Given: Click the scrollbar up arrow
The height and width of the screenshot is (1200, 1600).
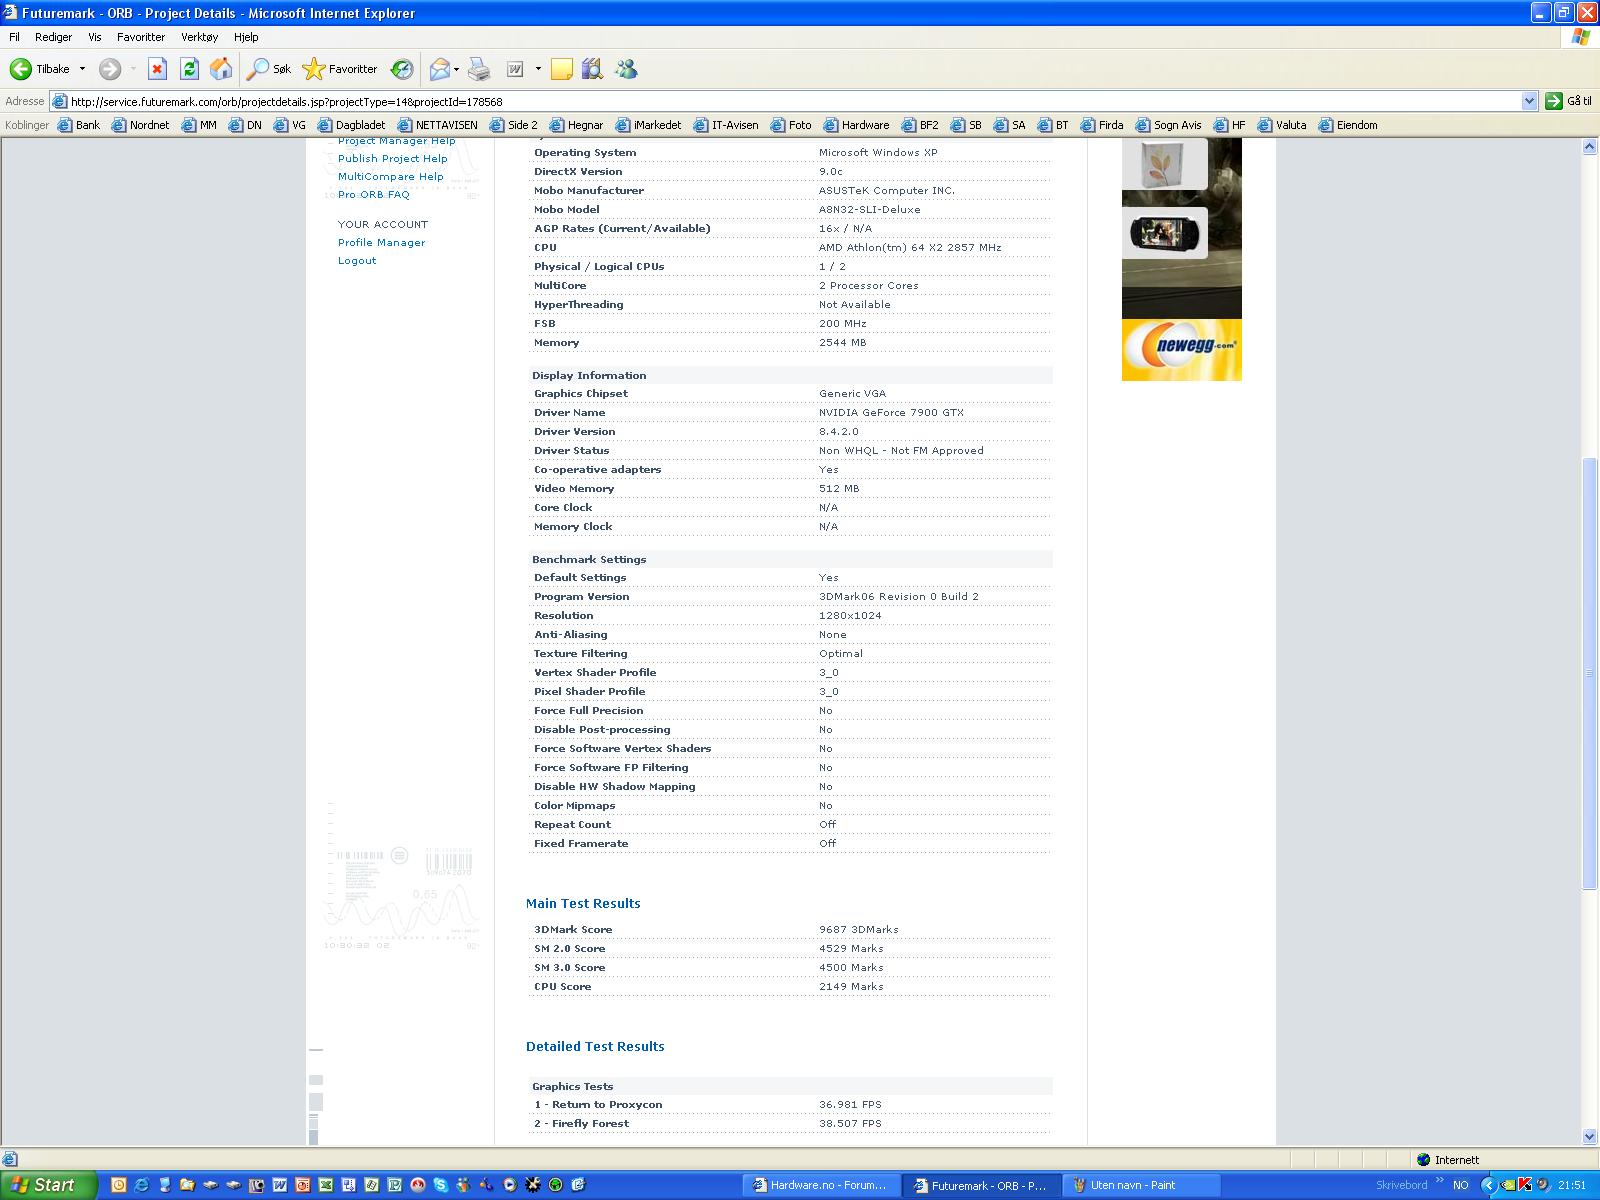Looking at the screenshot, I should pyautogui.click(x=1590, y=147).
